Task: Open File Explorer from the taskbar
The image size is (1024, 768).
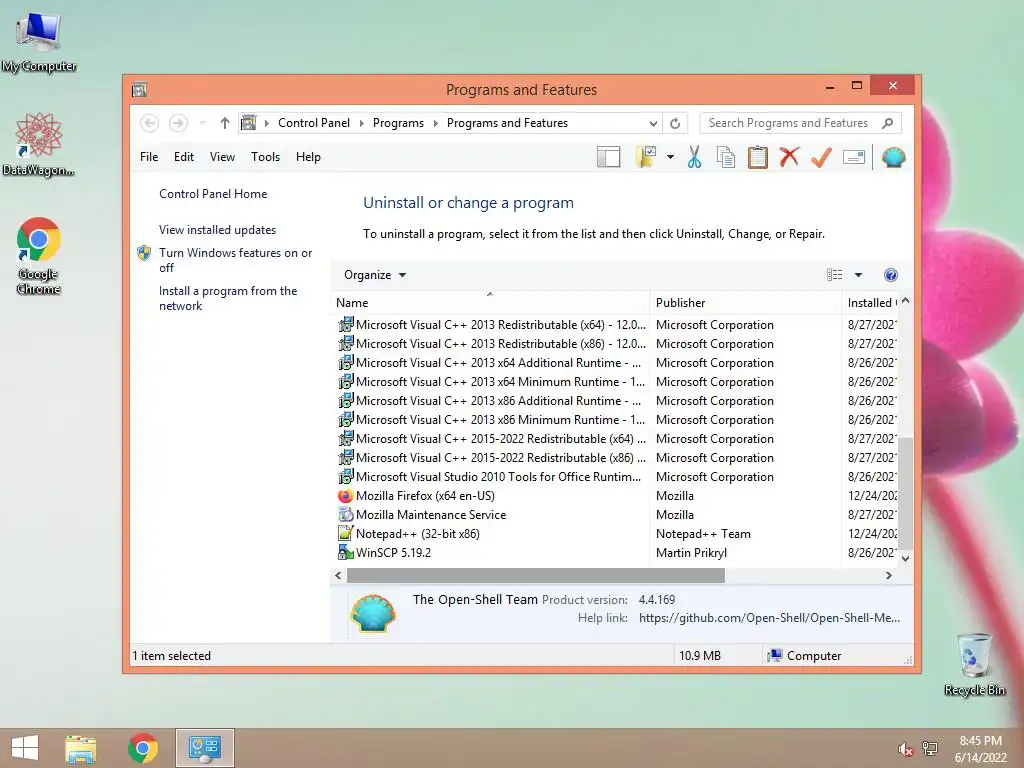Action: pos(81,748)
